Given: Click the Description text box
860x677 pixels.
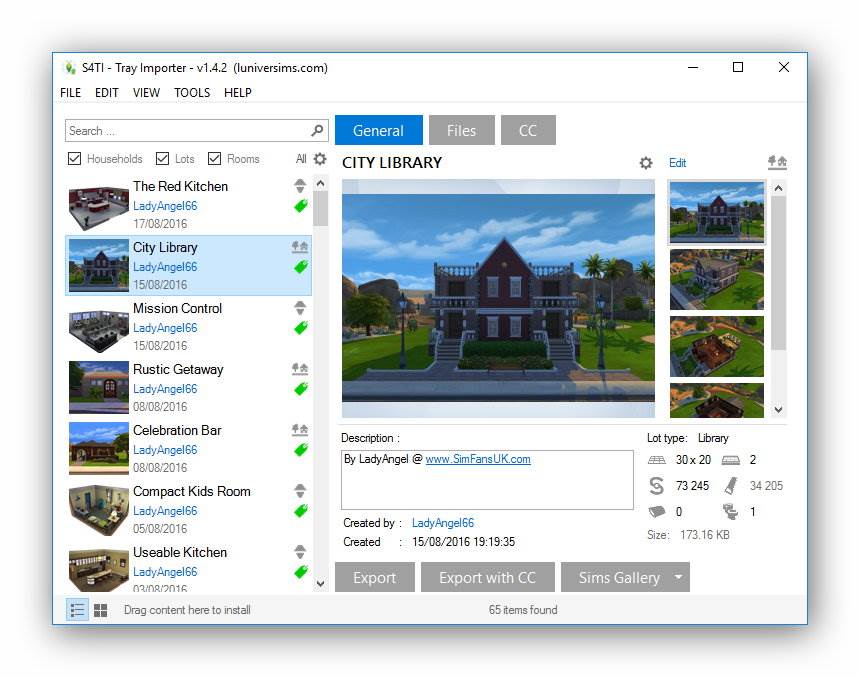Looking at the screenshot, I should coord(487,480).
